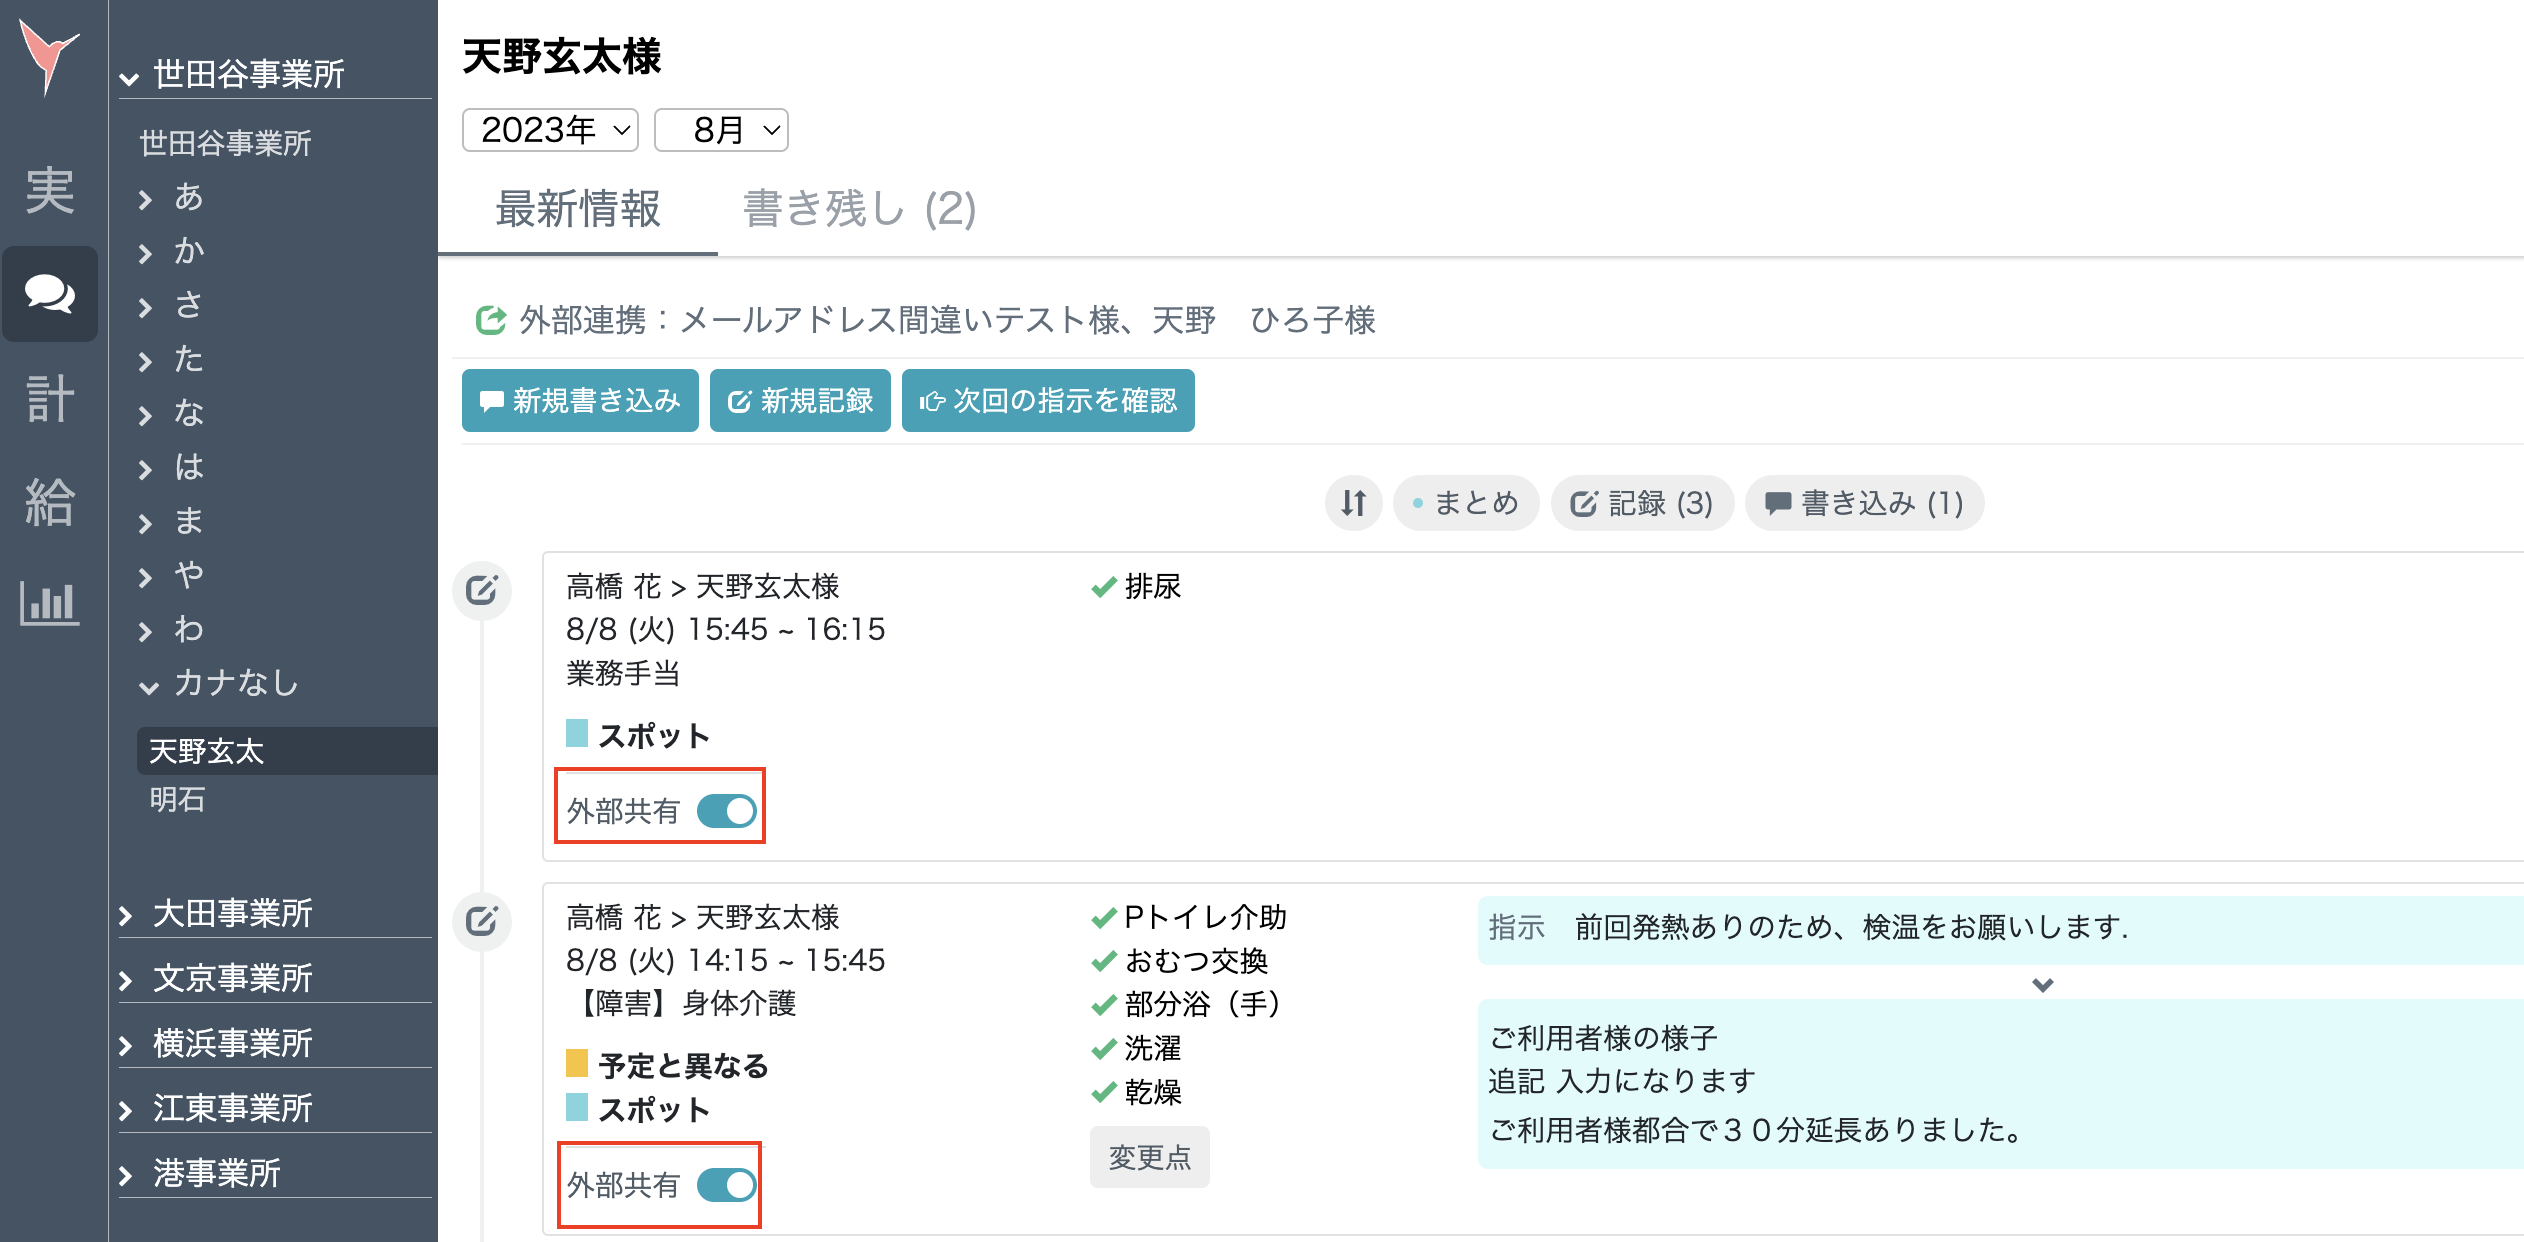This screenshot has height=1242, width=2524.
Task: Open the 2023年 year dropdown
Action: 550,130
